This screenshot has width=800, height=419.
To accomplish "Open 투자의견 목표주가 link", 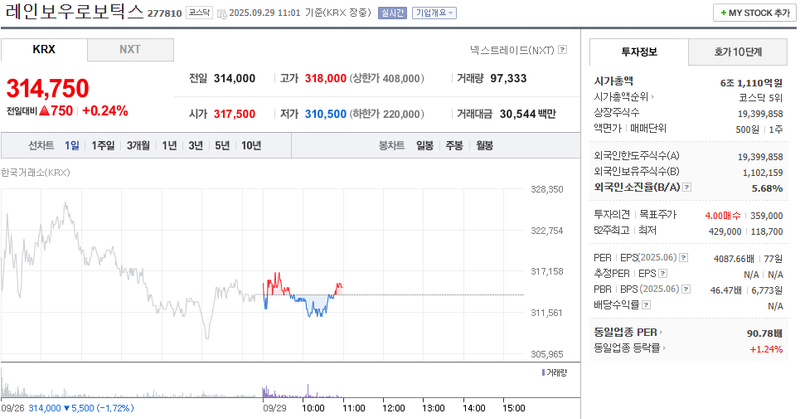I will click(x=635, y=215).
